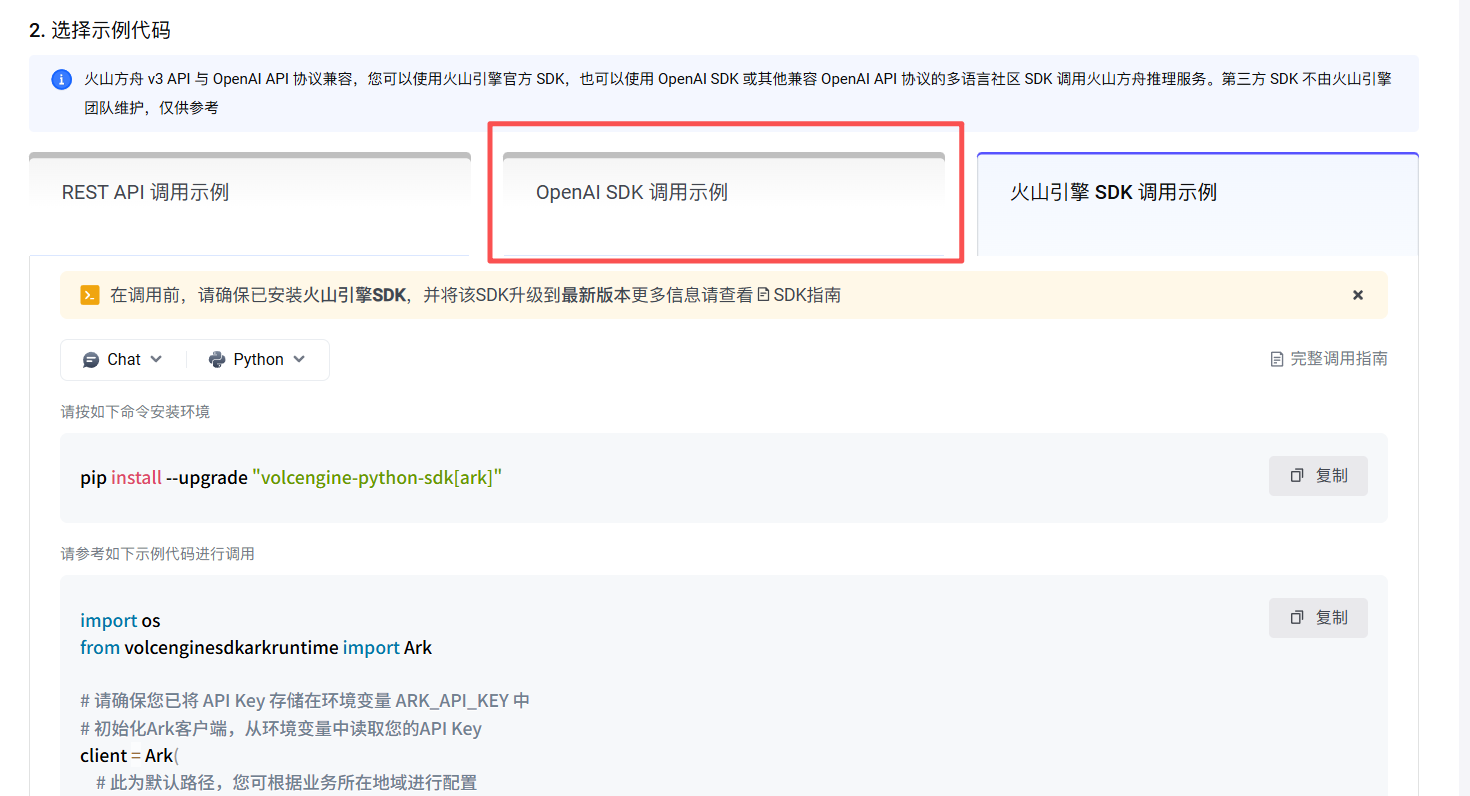Click the blue info icon in the banner

pos(62,79)
